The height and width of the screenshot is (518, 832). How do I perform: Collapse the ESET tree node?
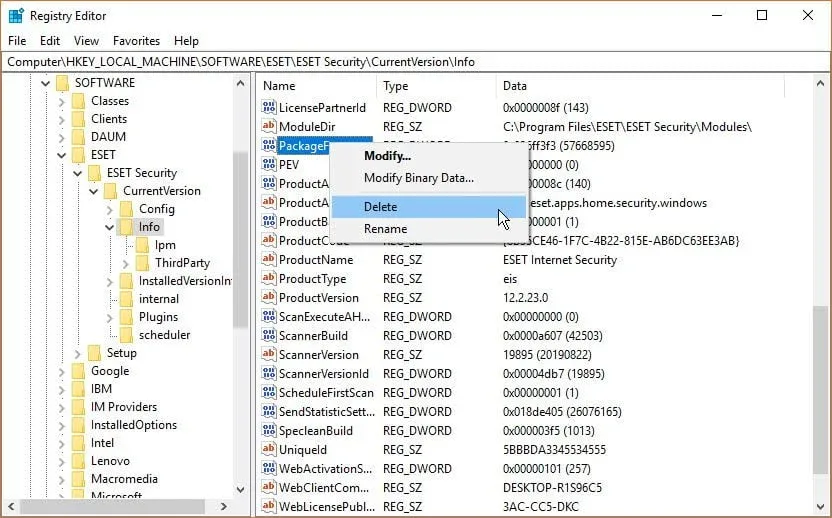(62, 155)
